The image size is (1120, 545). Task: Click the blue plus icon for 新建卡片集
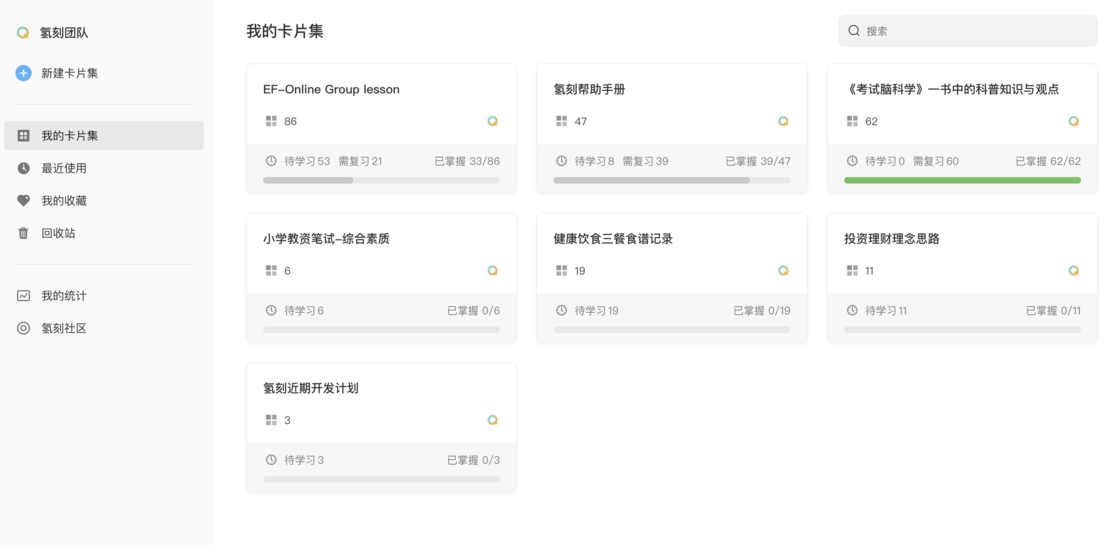point(24,73)
